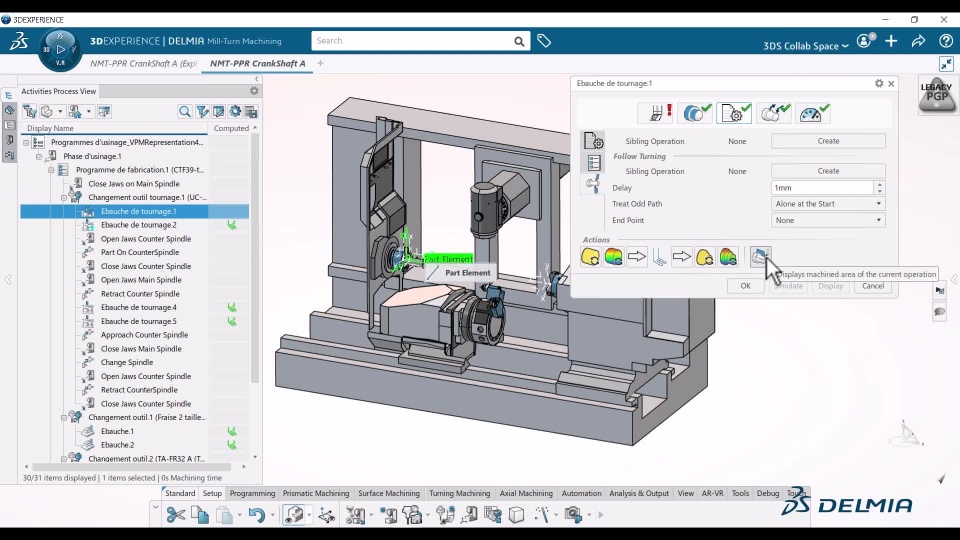960x540 pixels.
Task: Select the strategy parameters tab with gear
Action: pos(733,113)
